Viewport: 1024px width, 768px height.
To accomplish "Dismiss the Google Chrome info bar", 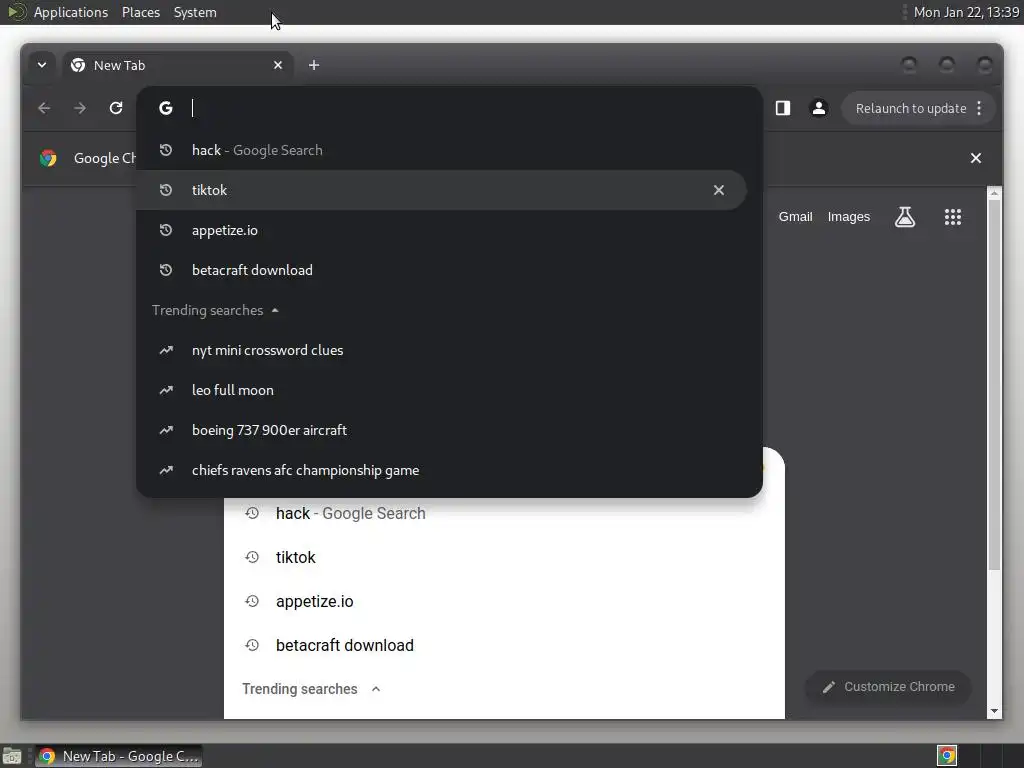I will coord(976,158).
